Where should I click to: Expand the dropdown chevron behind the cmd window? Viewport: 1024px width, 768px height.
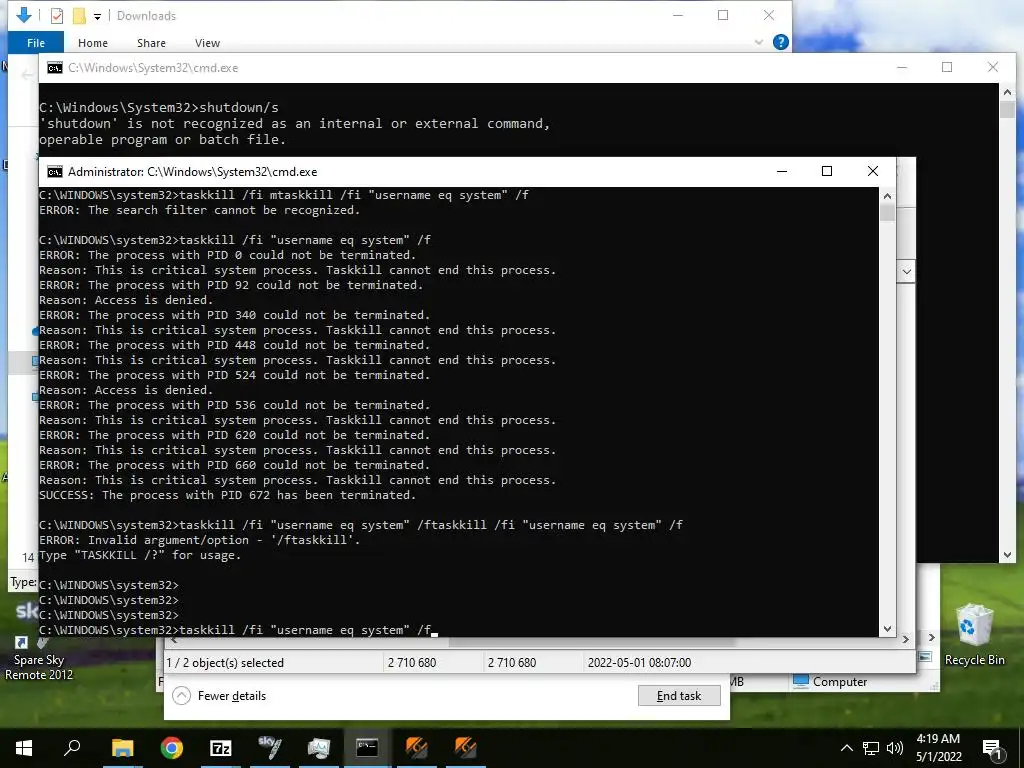906,272
